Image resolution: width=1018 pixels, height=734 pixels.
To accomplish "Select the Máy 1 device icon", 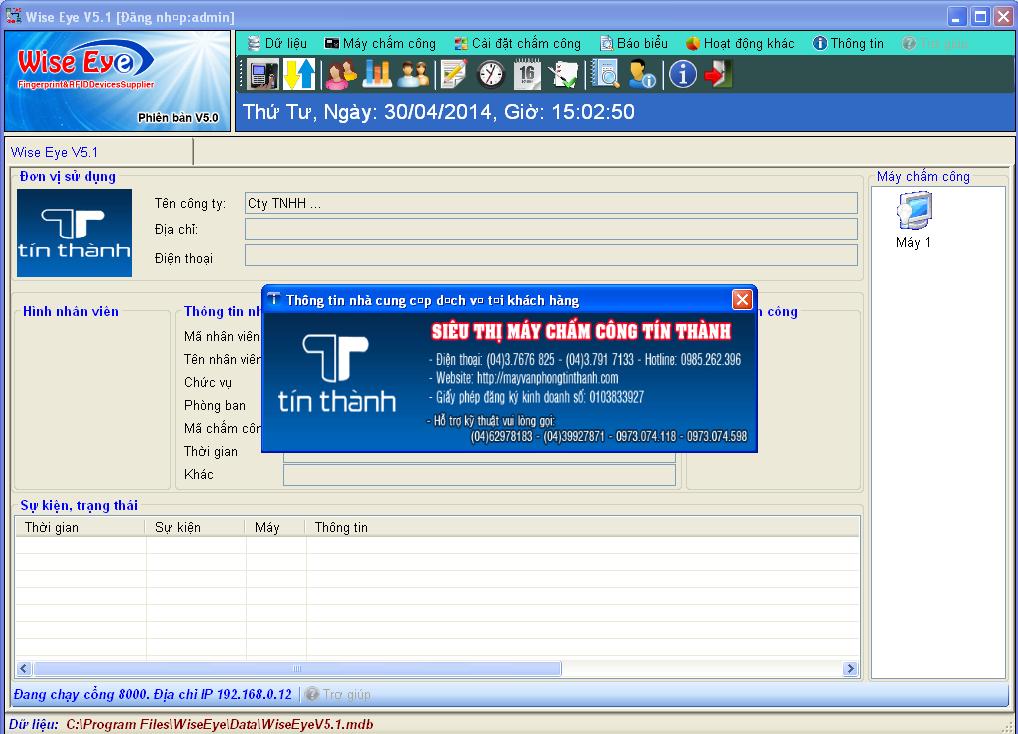I will (x=913, y=220).
